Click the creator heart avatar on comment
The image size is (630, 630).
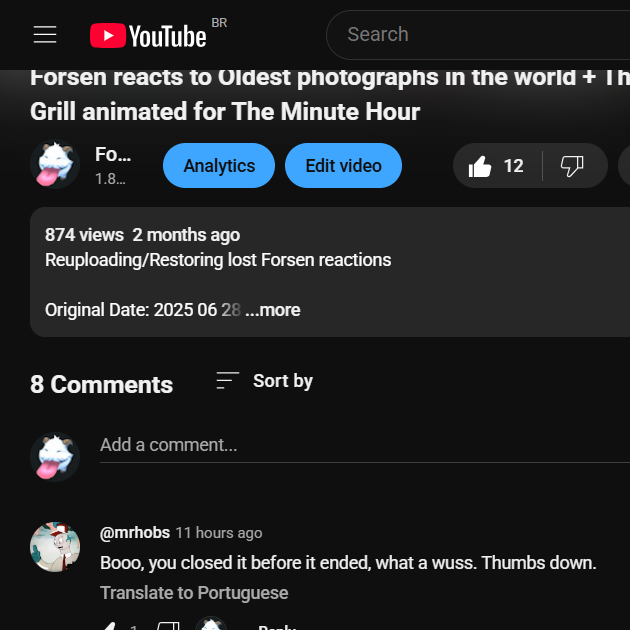211,624
